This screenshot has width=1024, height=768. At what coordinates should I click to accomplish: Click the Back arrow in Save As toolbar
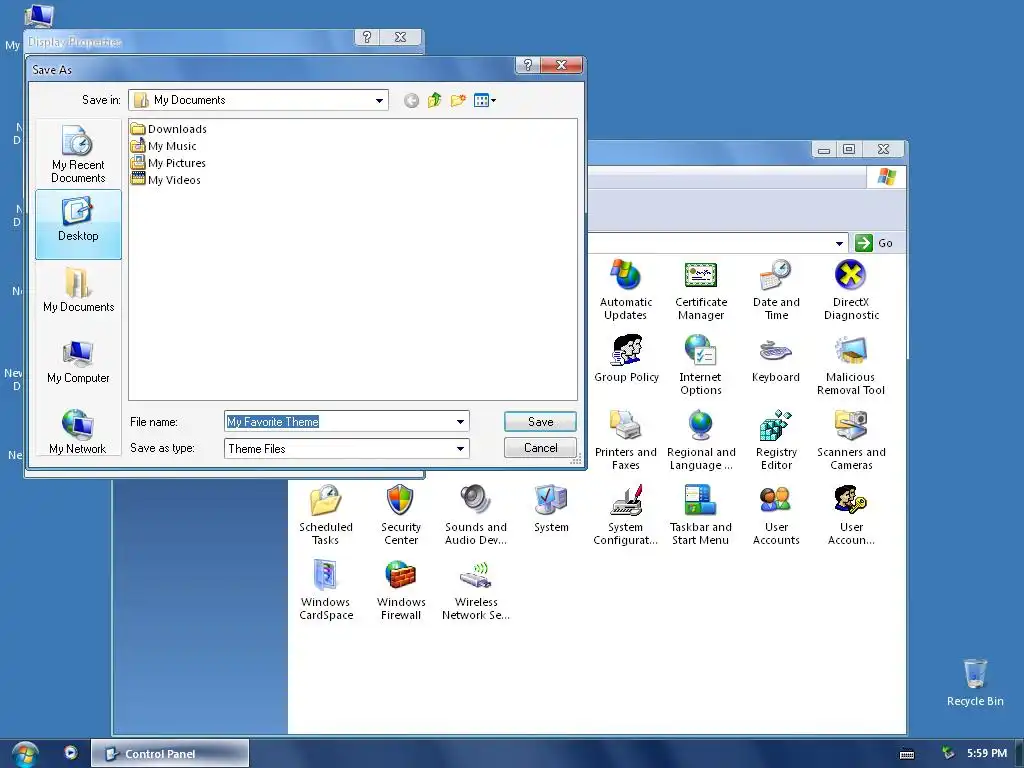click(x=411, y=101)
